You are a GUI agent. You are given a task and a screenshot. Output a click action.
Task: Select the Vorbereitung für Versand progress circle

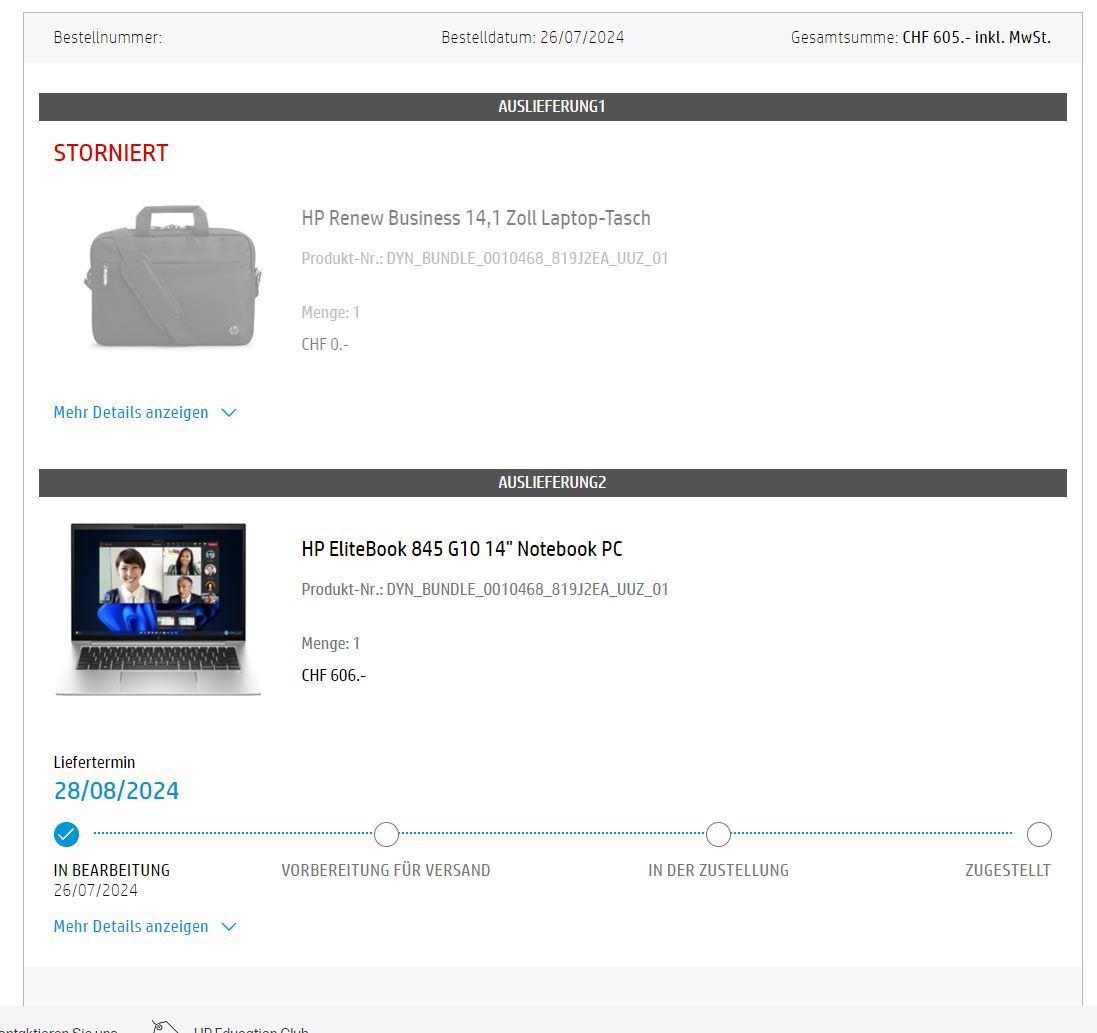386,833
